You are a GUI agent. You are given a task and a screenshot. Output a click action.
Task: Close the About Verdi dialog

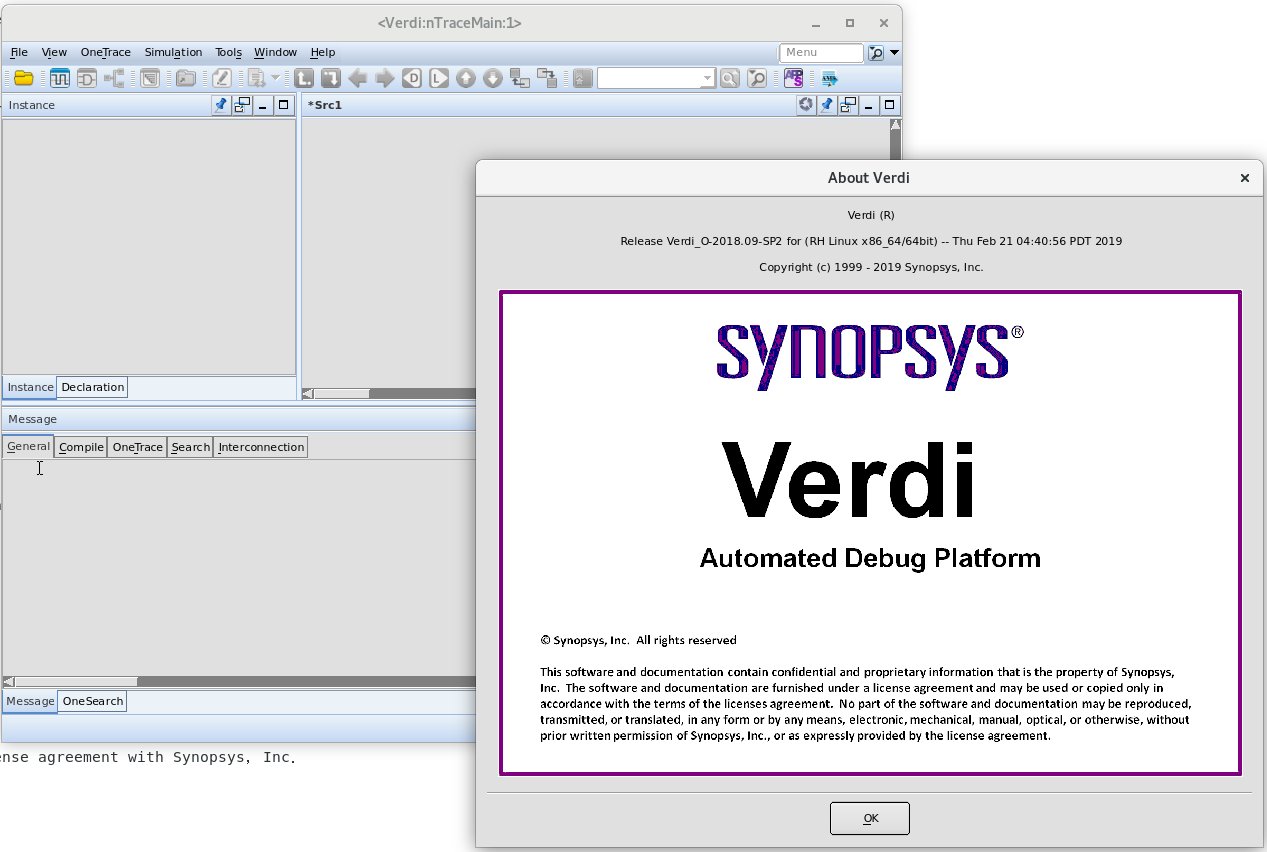point(1245,178)
